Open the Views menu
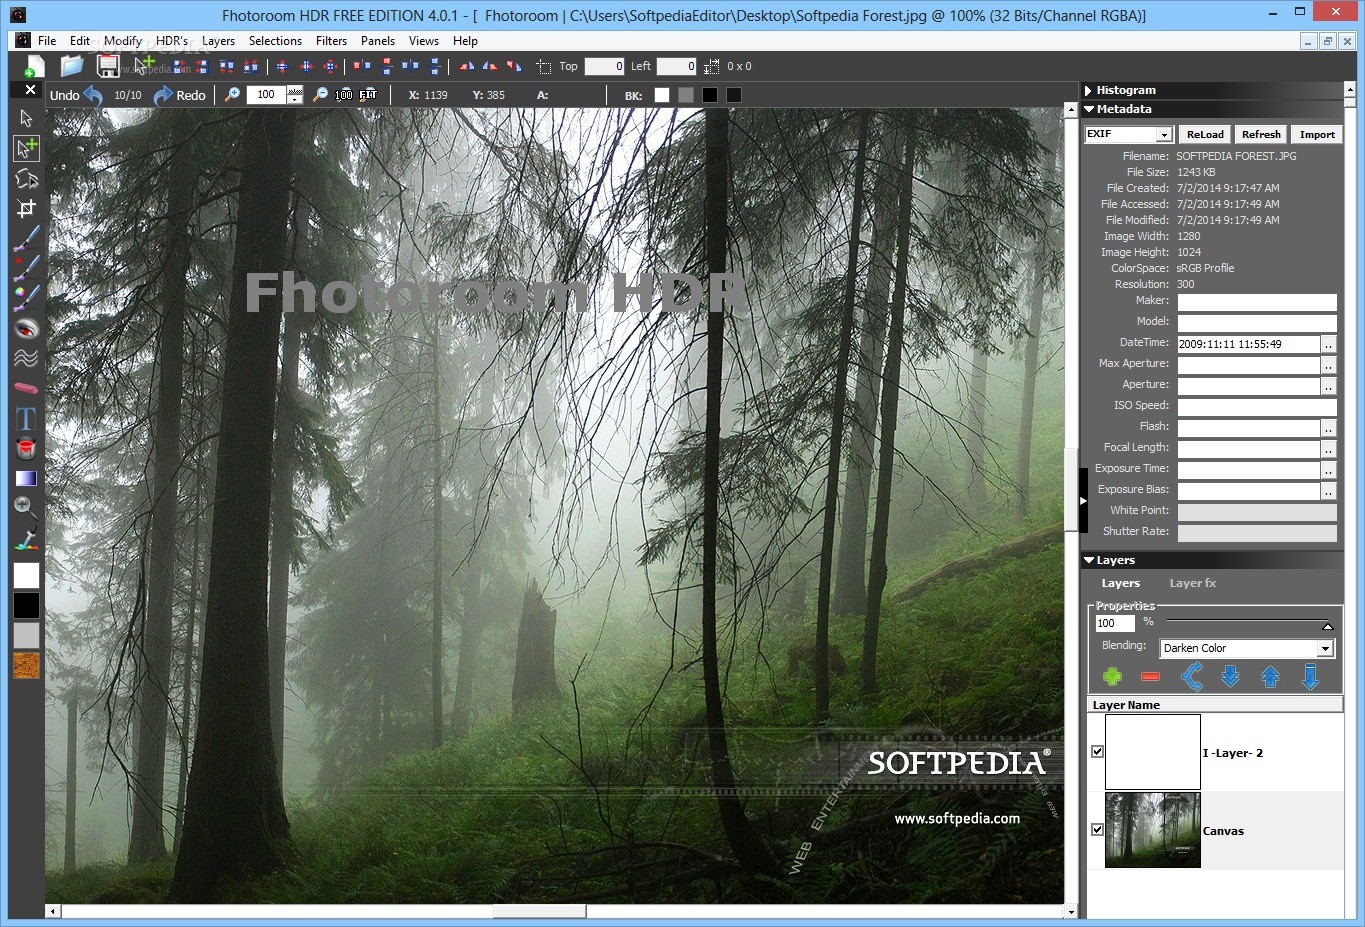The image size is (1365, 927). (x=424, y=41)
